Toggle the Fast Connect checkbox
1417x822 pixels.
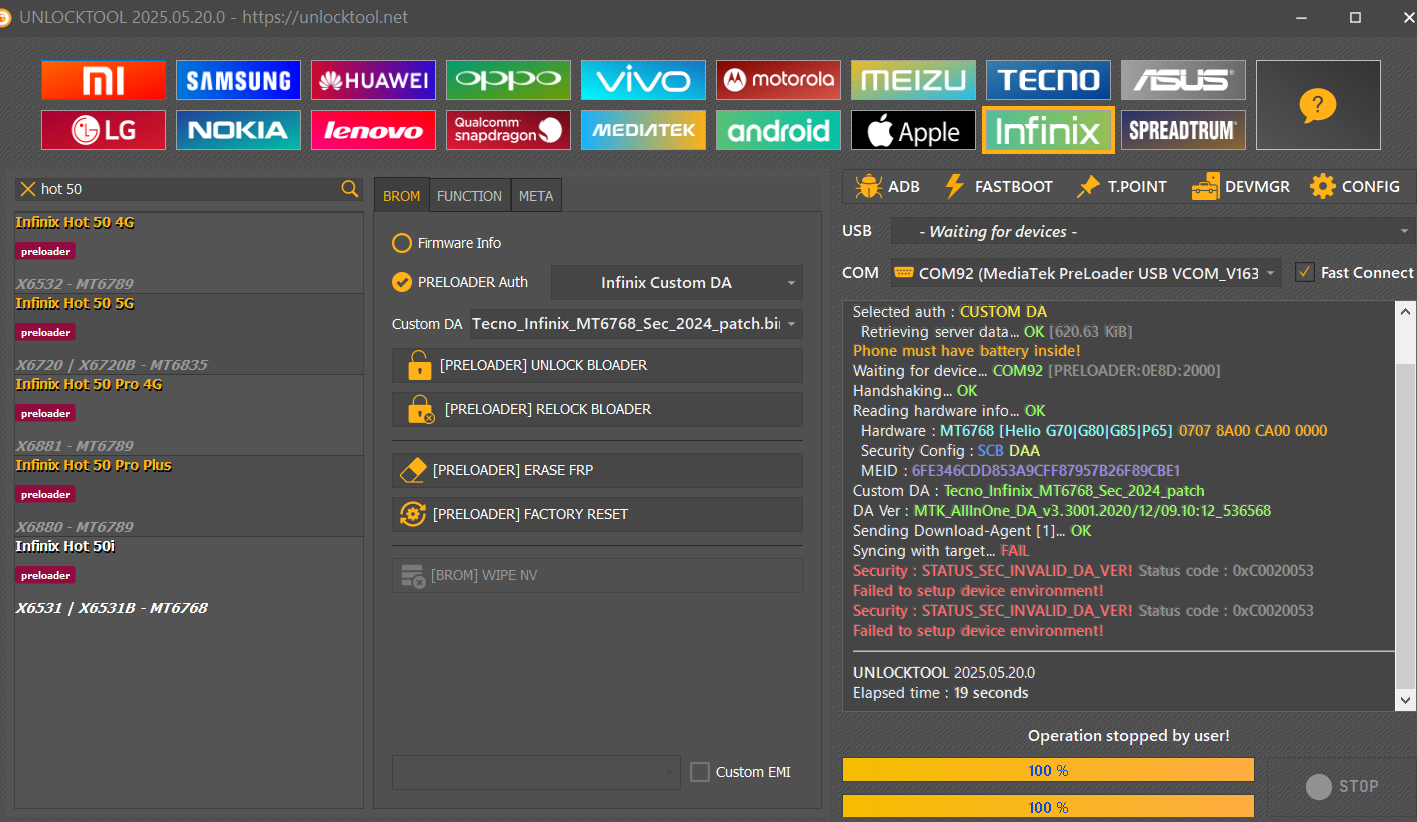(1354, 272)
